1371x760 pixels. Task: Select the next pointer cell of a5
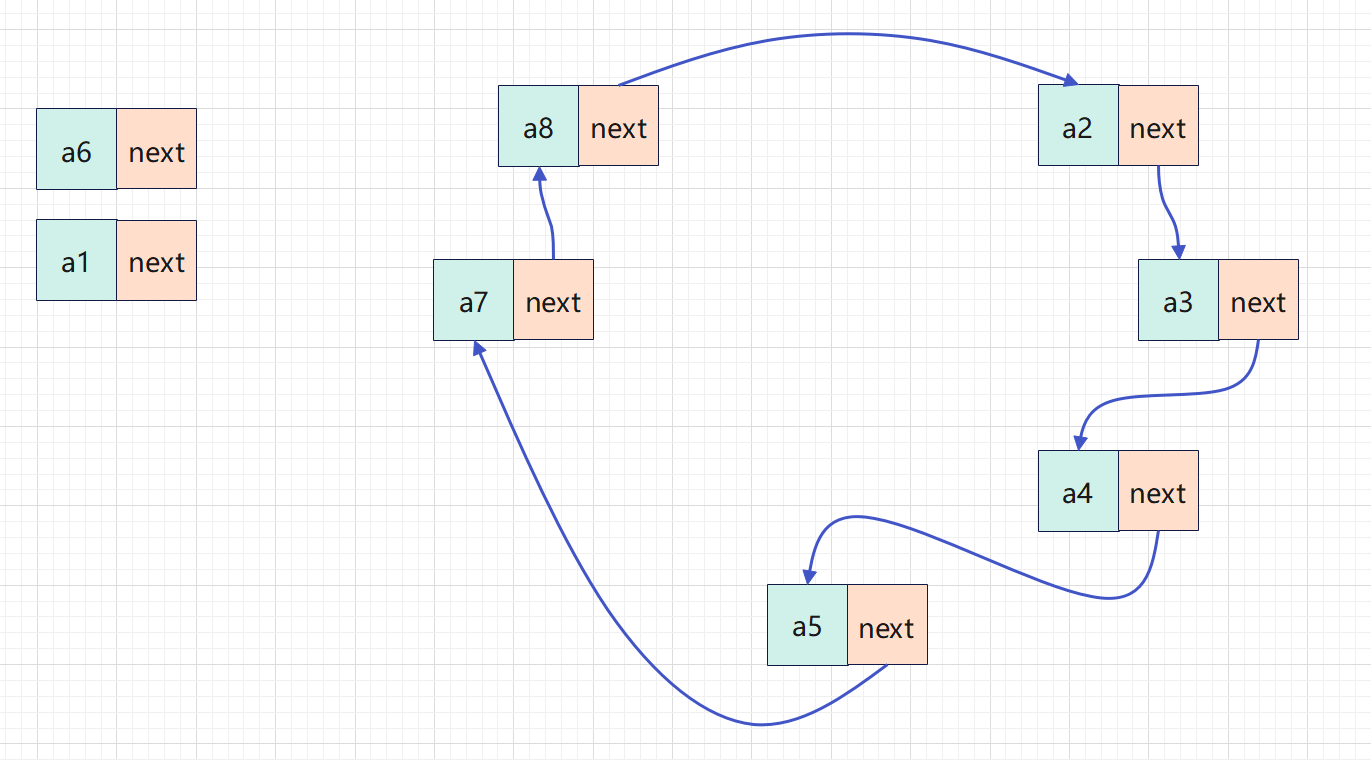[888, 625]
